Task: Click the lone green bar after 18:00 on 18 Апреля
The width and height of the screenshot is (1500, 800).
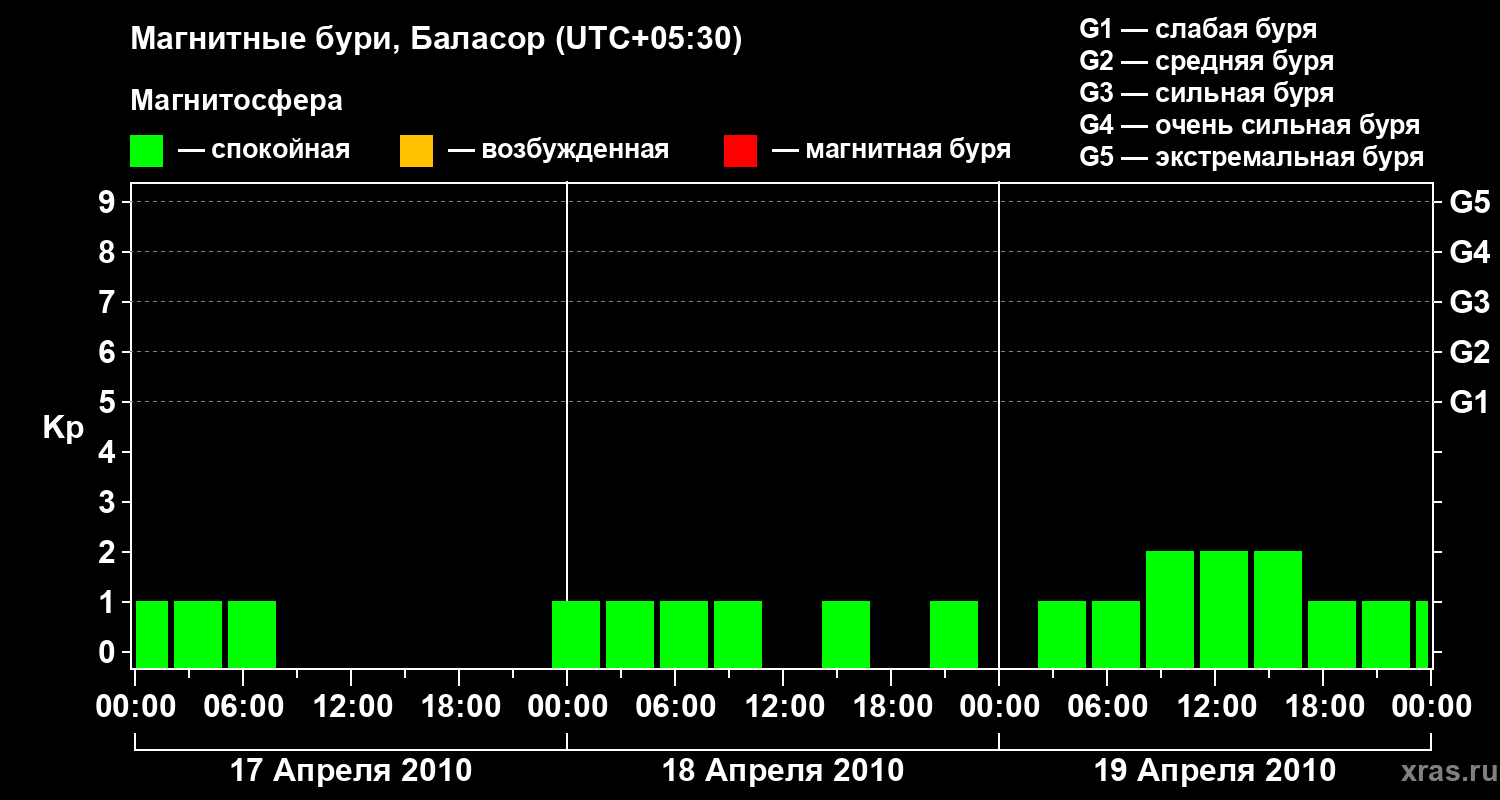Action: (x=954, y=634)
